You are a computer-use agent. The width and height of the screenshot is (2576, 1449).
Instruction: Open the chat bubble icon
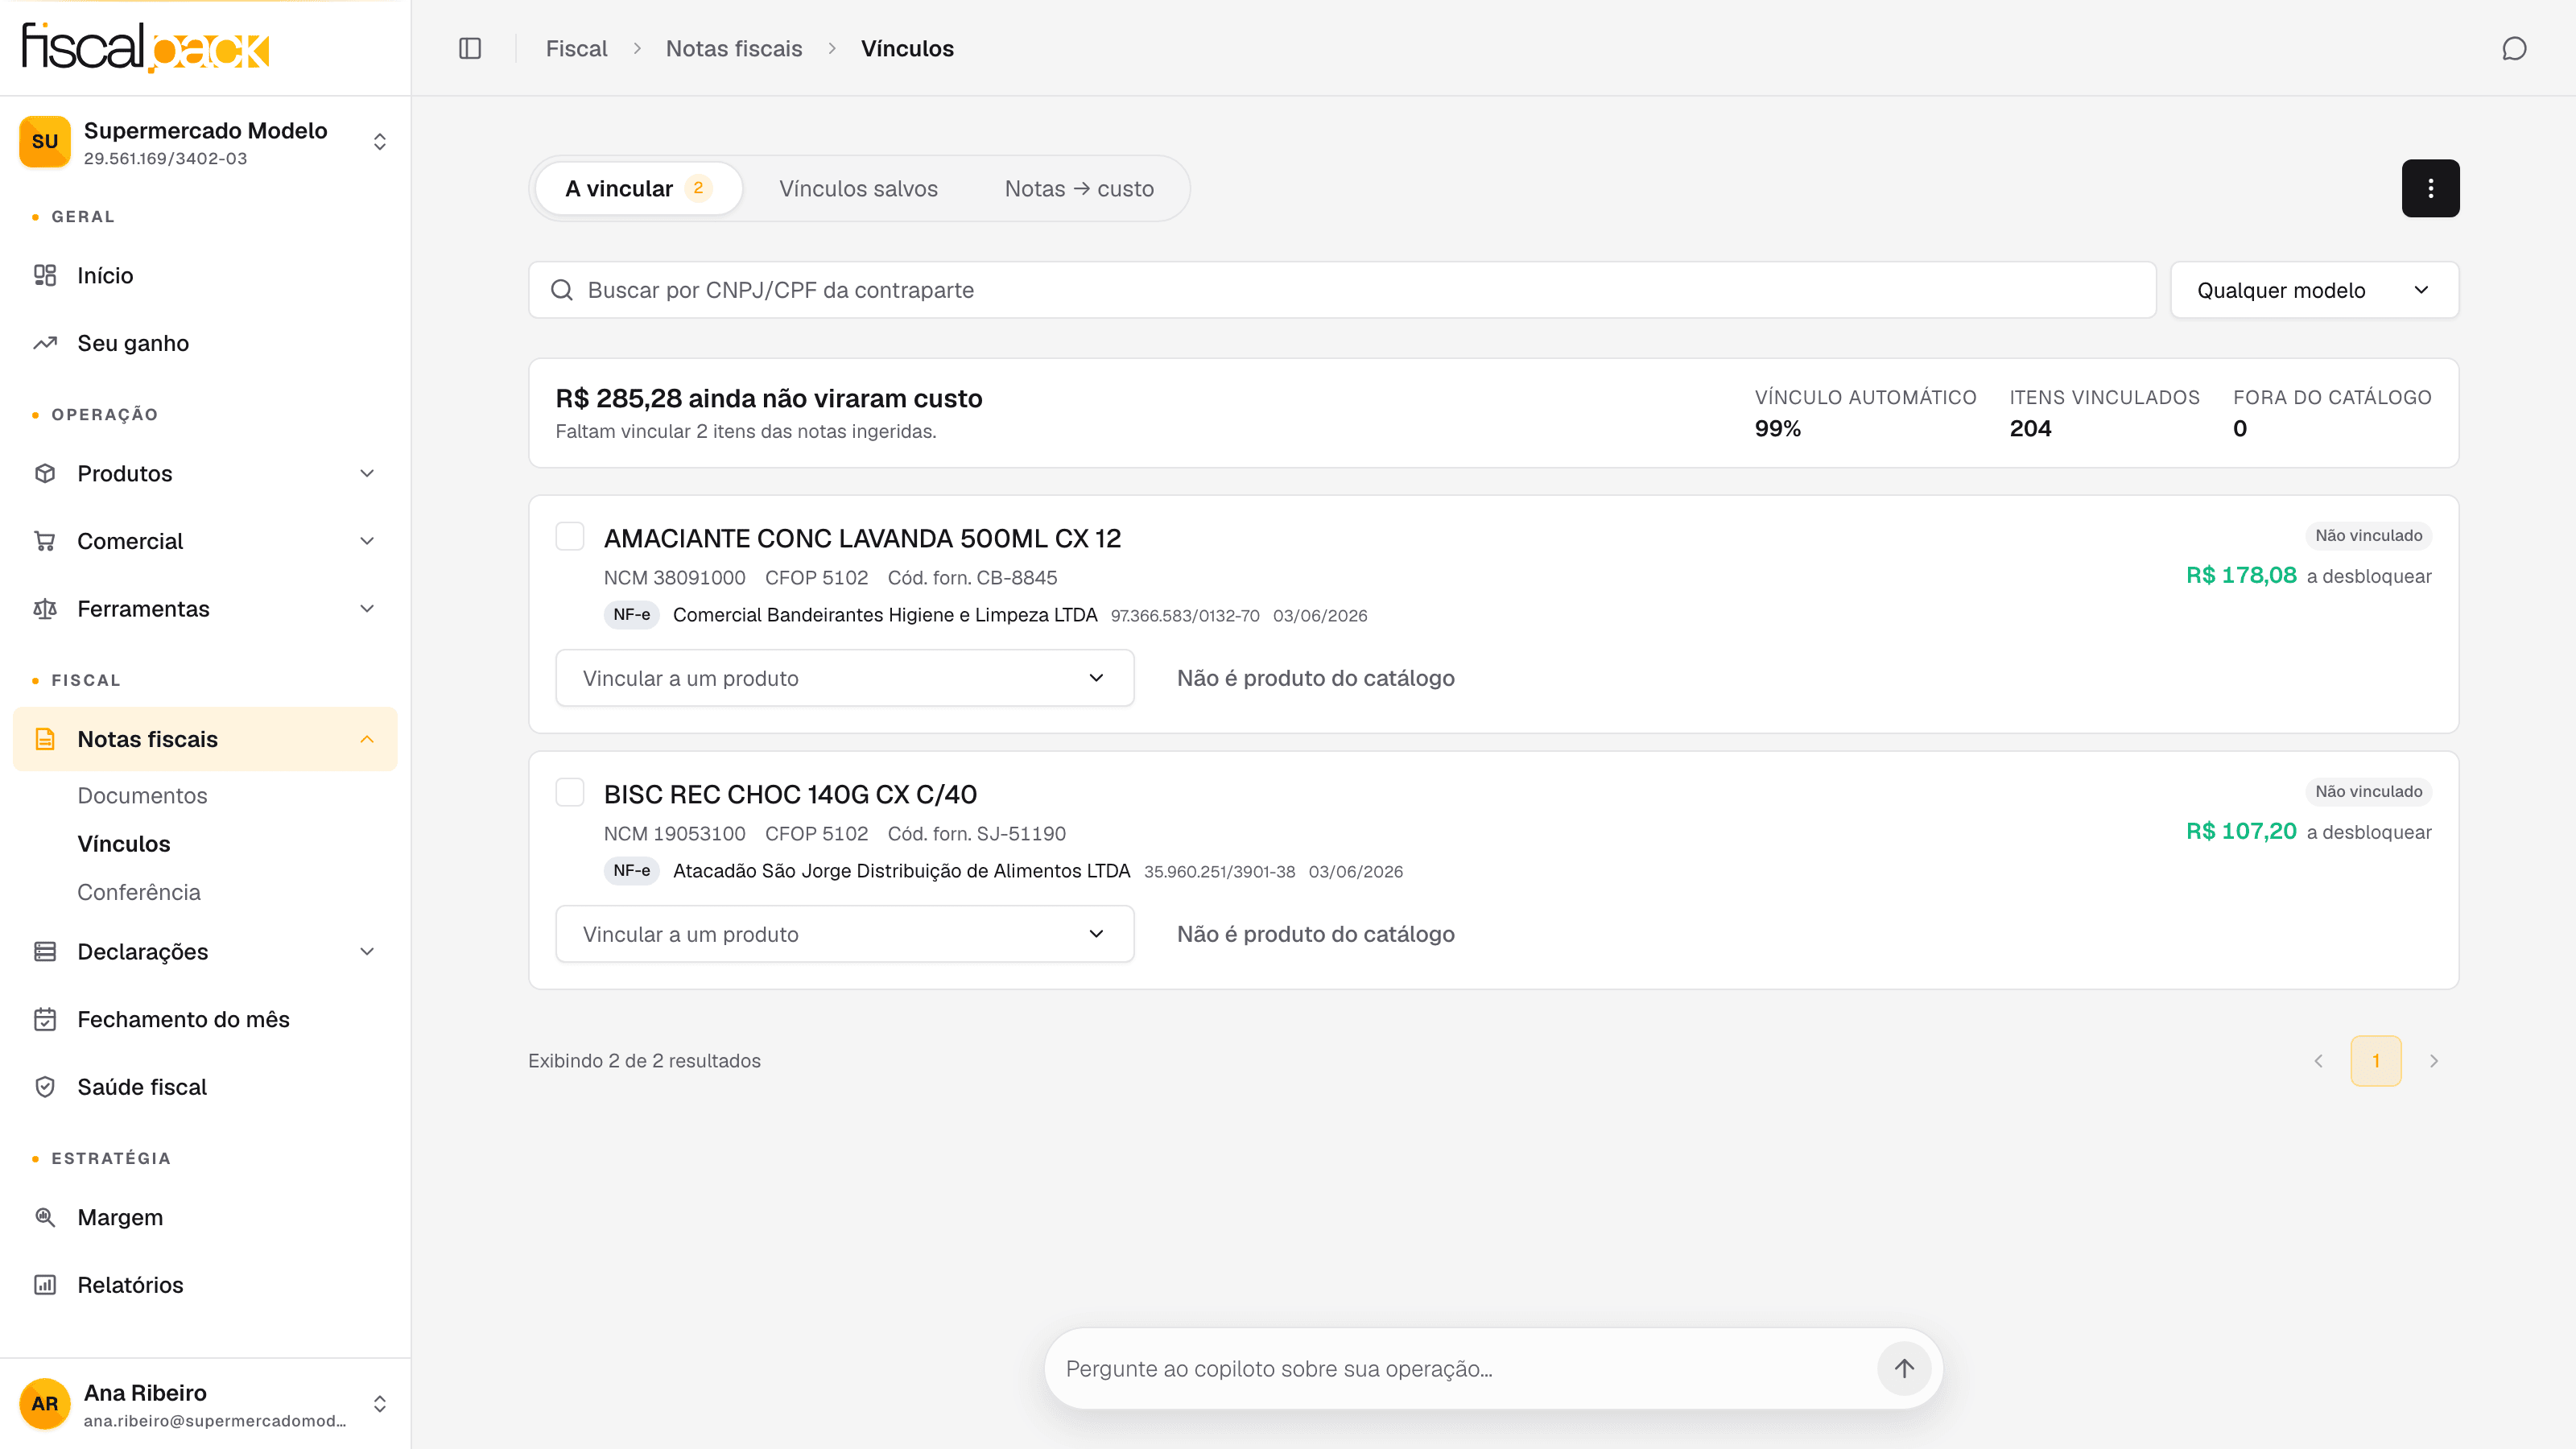[2514, 48]
